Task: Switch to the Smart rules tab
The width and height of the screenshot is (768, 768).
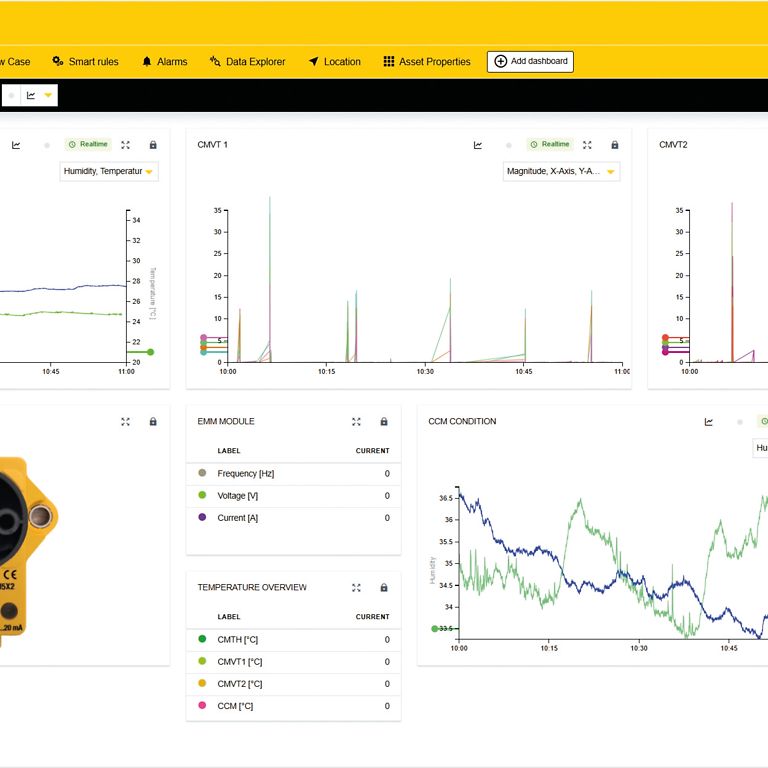Action: pyautogui.click(x=85, y=62)
